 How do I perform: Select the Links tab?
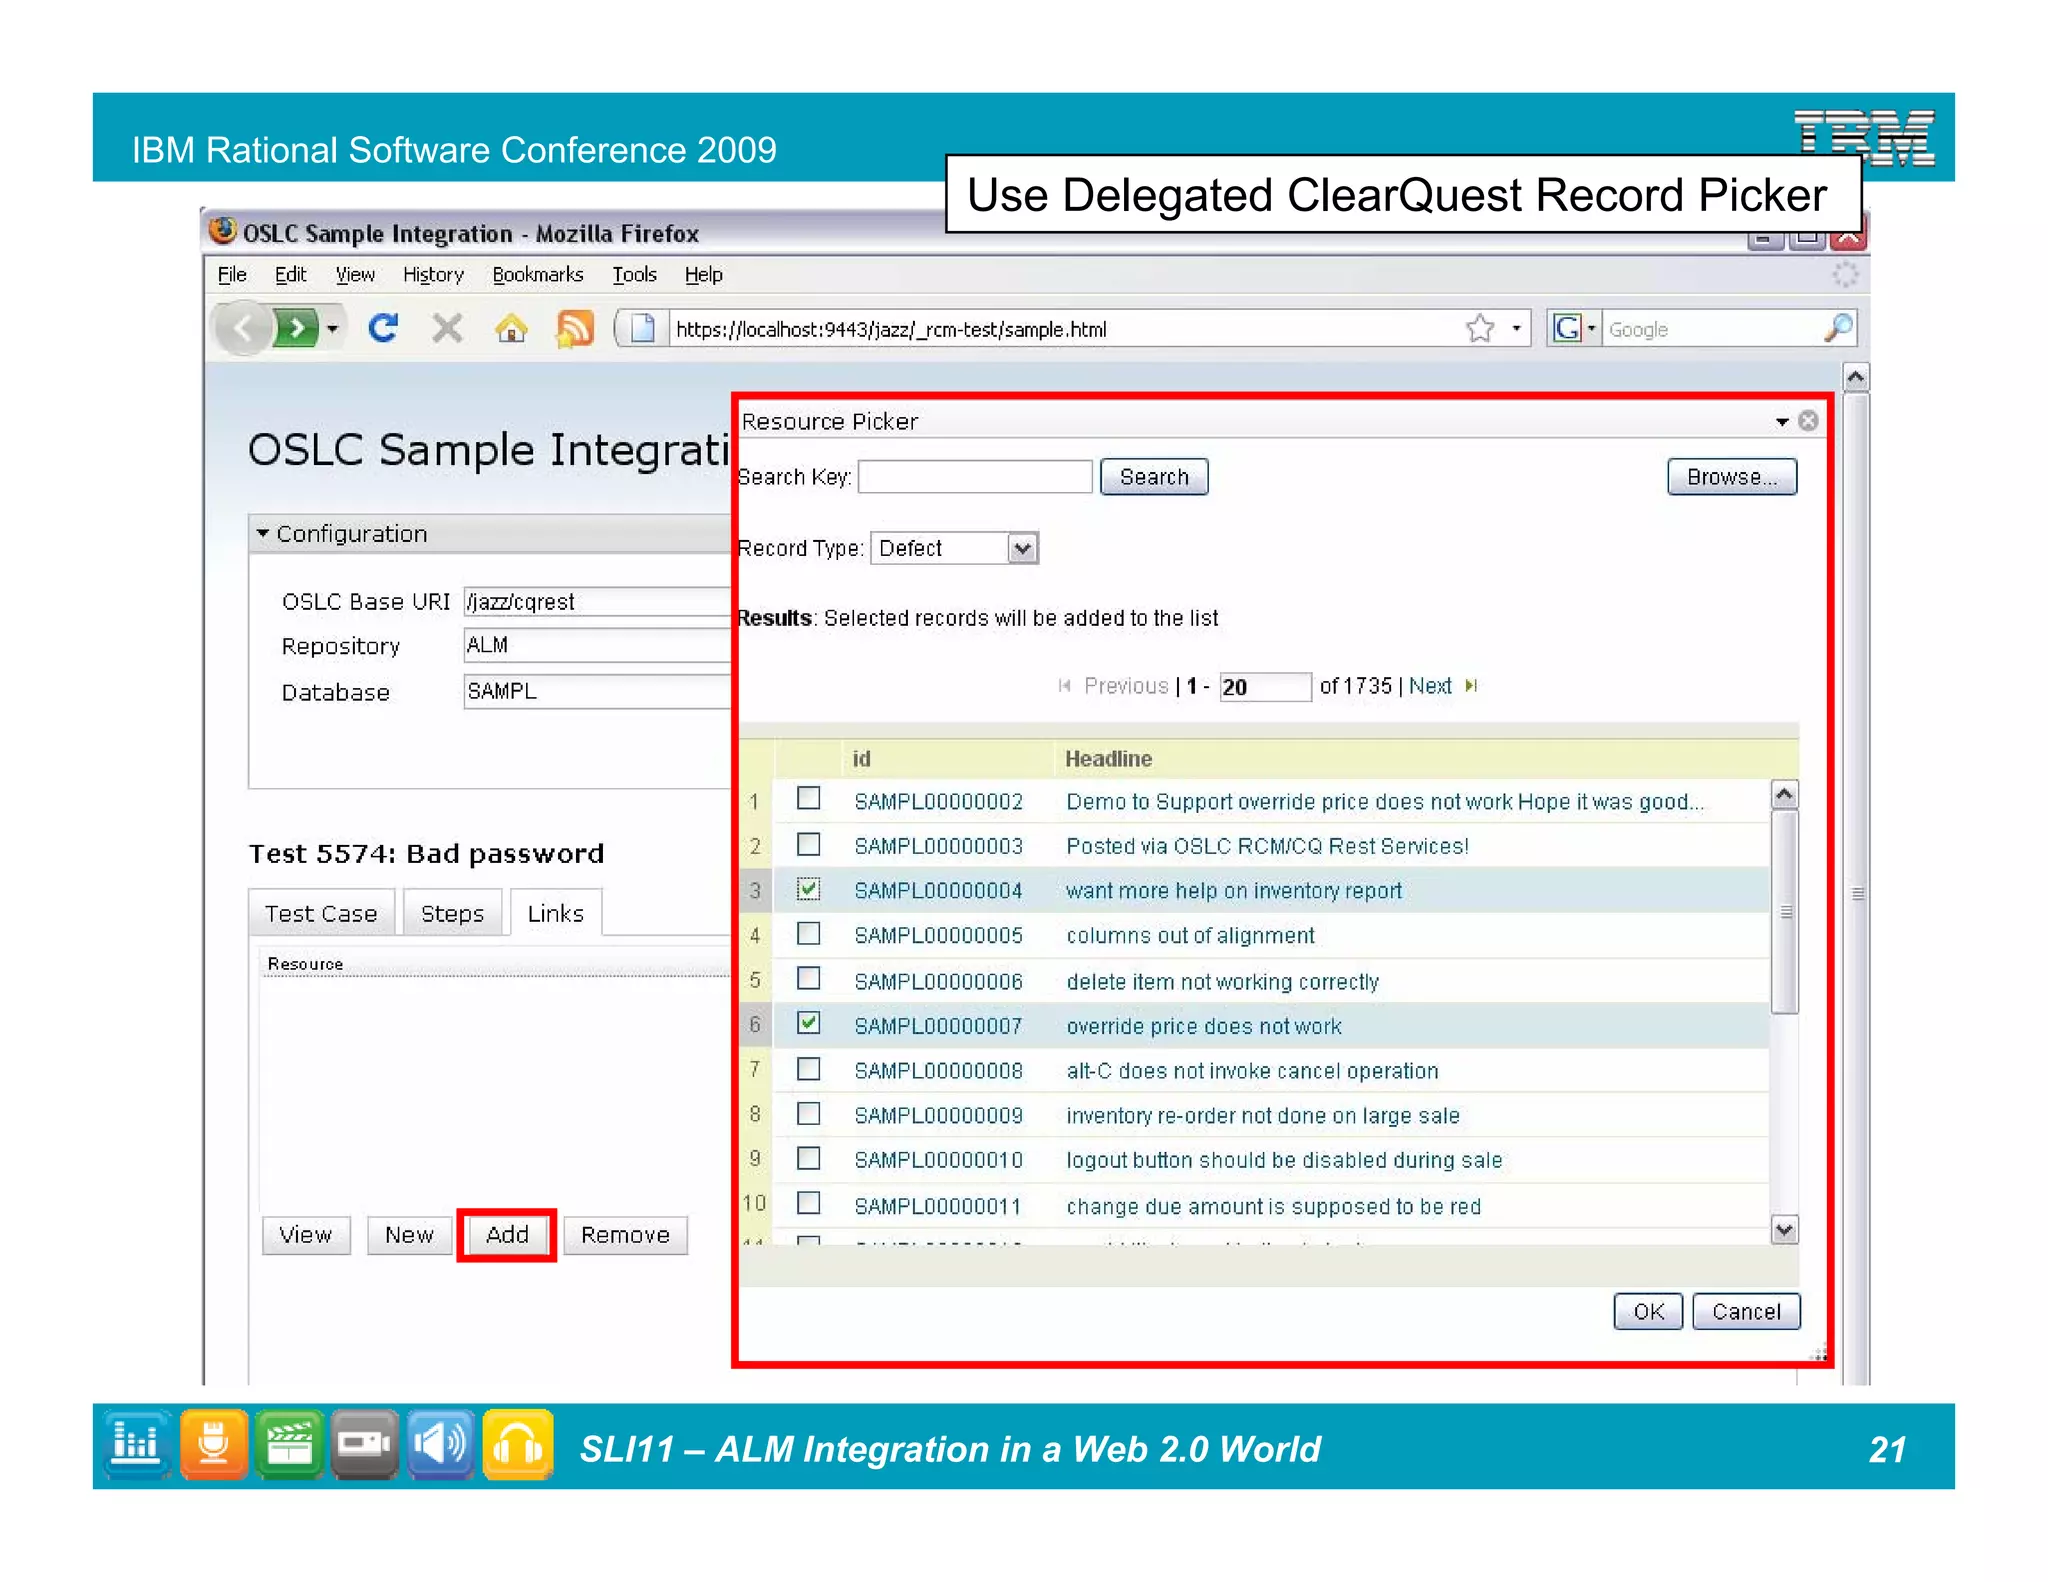tap(556, 913)
